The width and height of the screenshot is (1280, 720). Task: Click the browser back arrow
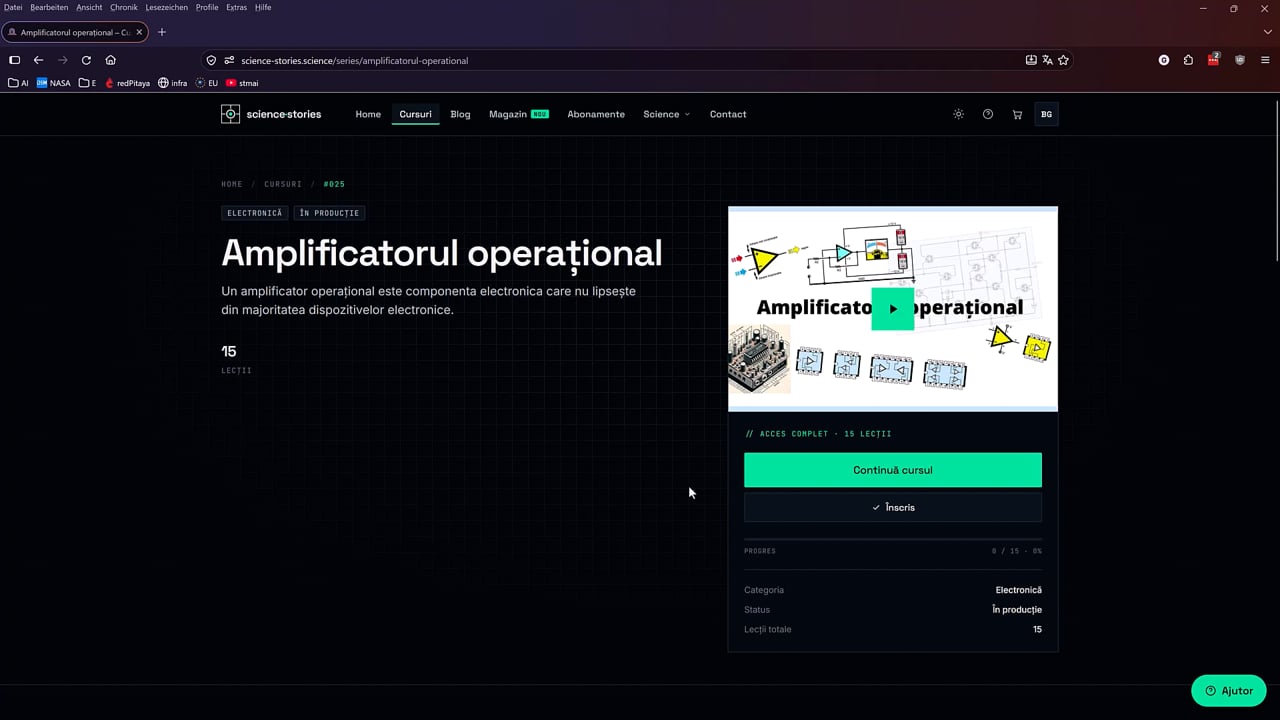38,60
